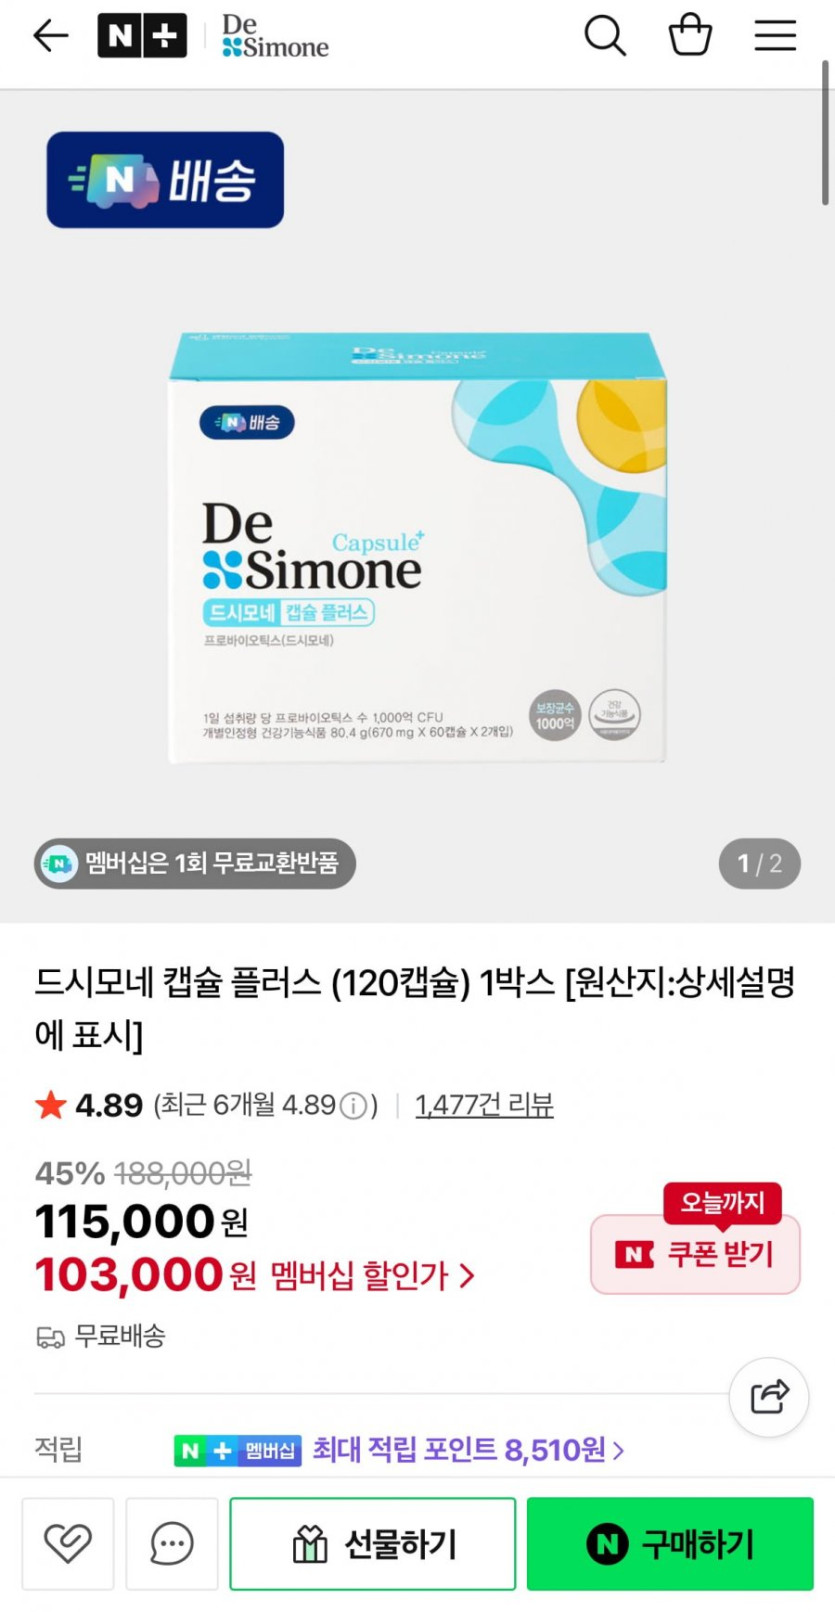Open the De Simone brand logo
The image size is (835, 1612).
click(275, 36)
